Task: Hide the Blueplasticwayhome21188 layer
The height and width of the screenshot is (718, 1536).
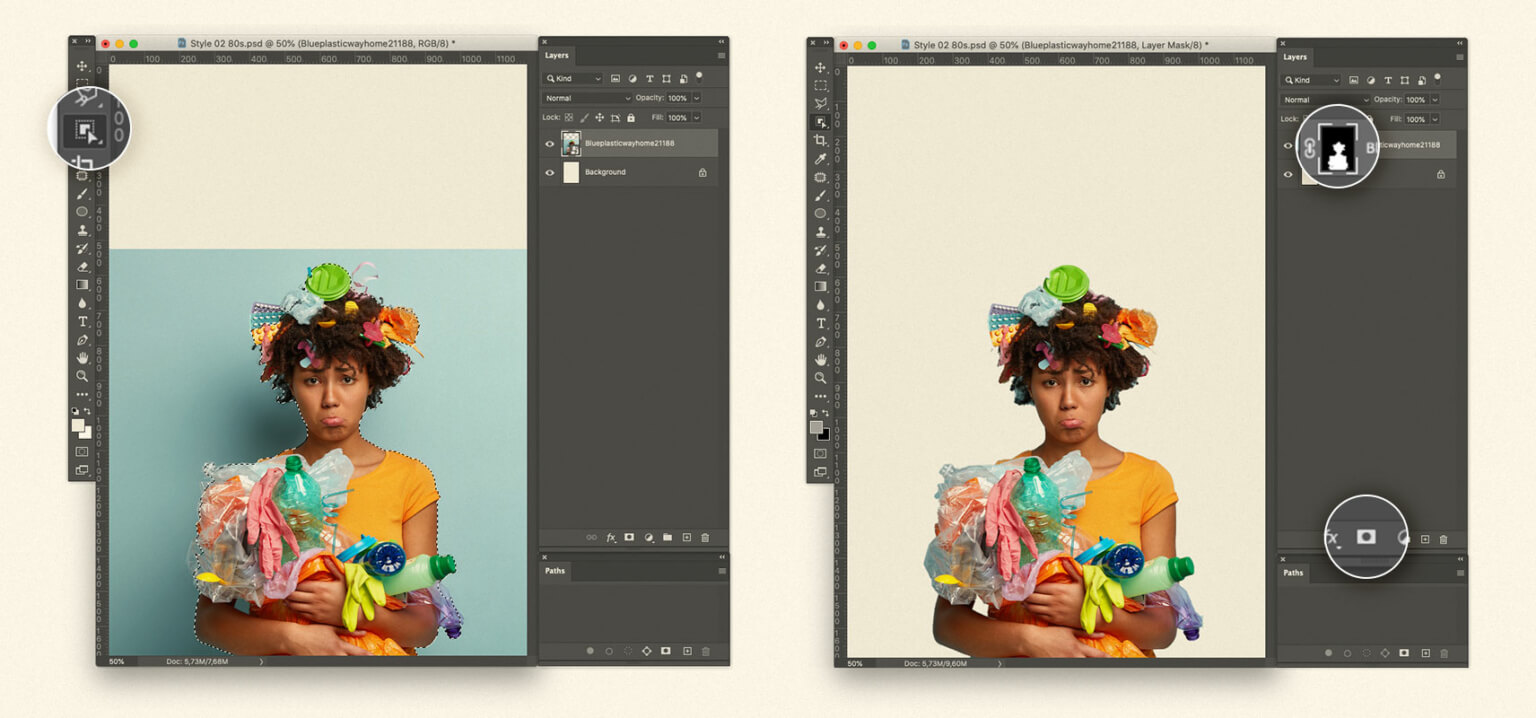Action: (x=549, y=143)
